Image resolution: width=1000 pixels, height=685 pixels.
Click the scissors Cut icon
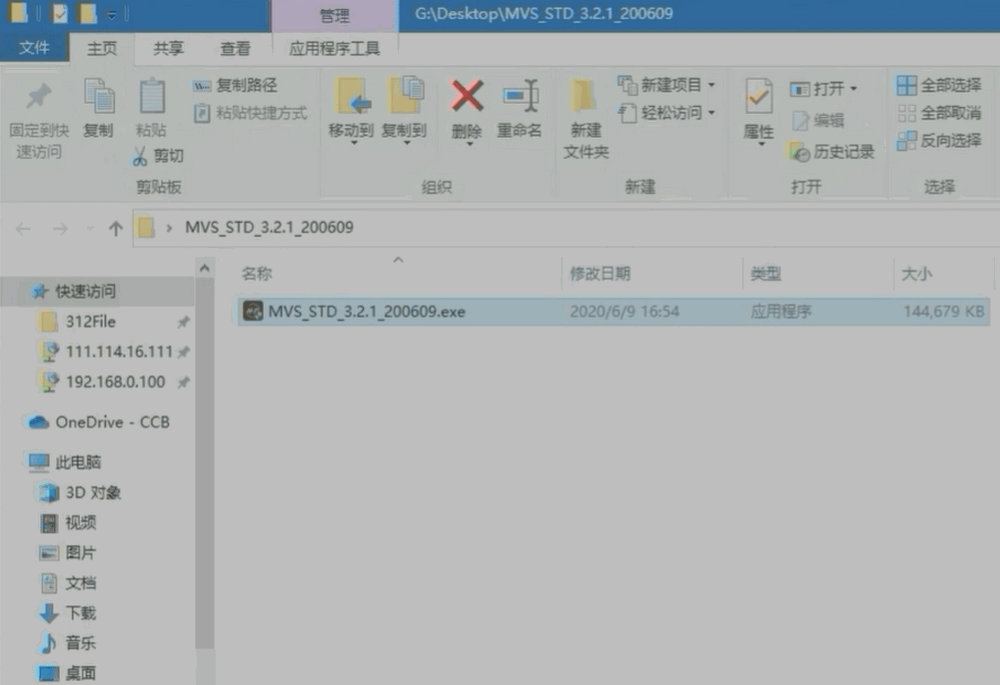click(x=140, y=156)
